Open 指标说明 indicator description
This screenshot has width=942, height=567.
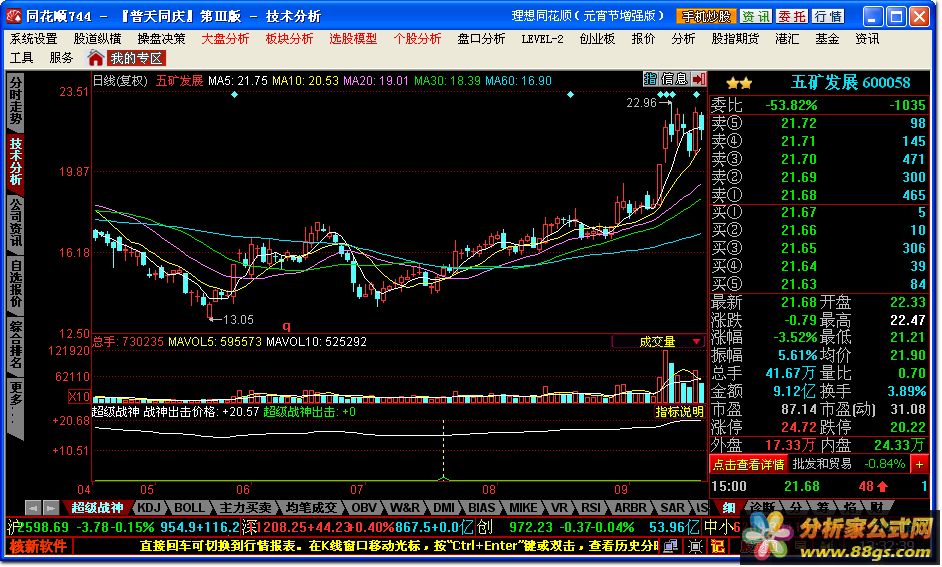click(679, 412)
